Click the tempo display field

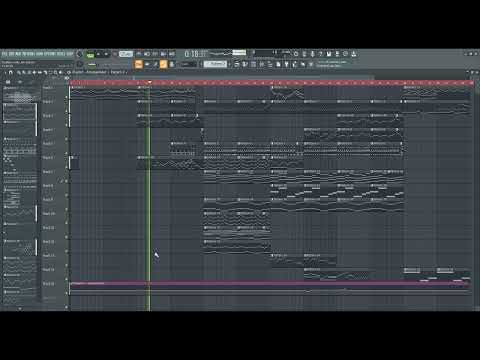tap(126, 54)
